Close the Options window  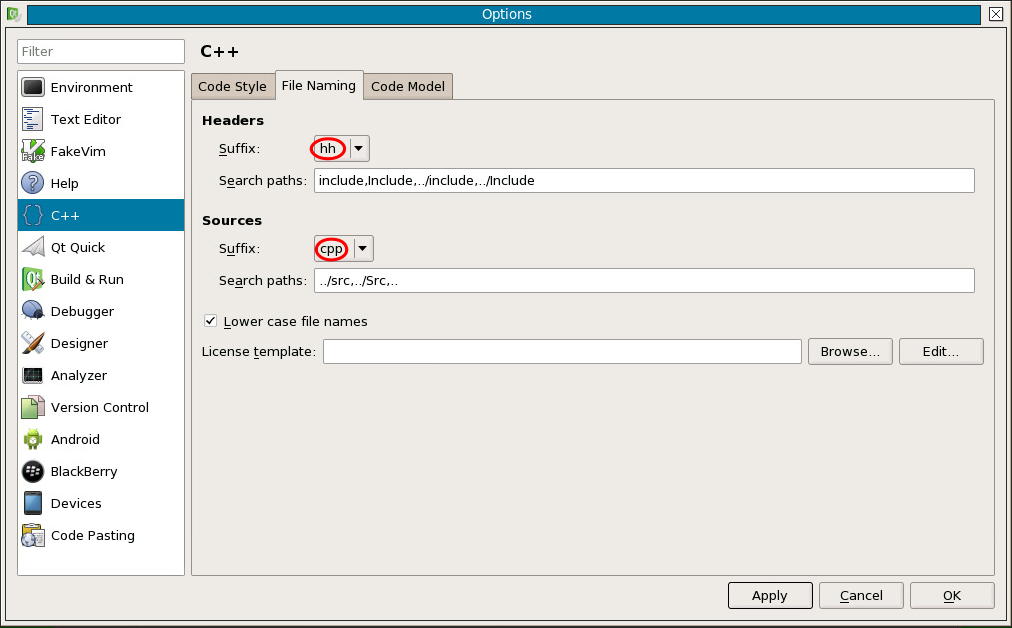click(x=996, y=14)
